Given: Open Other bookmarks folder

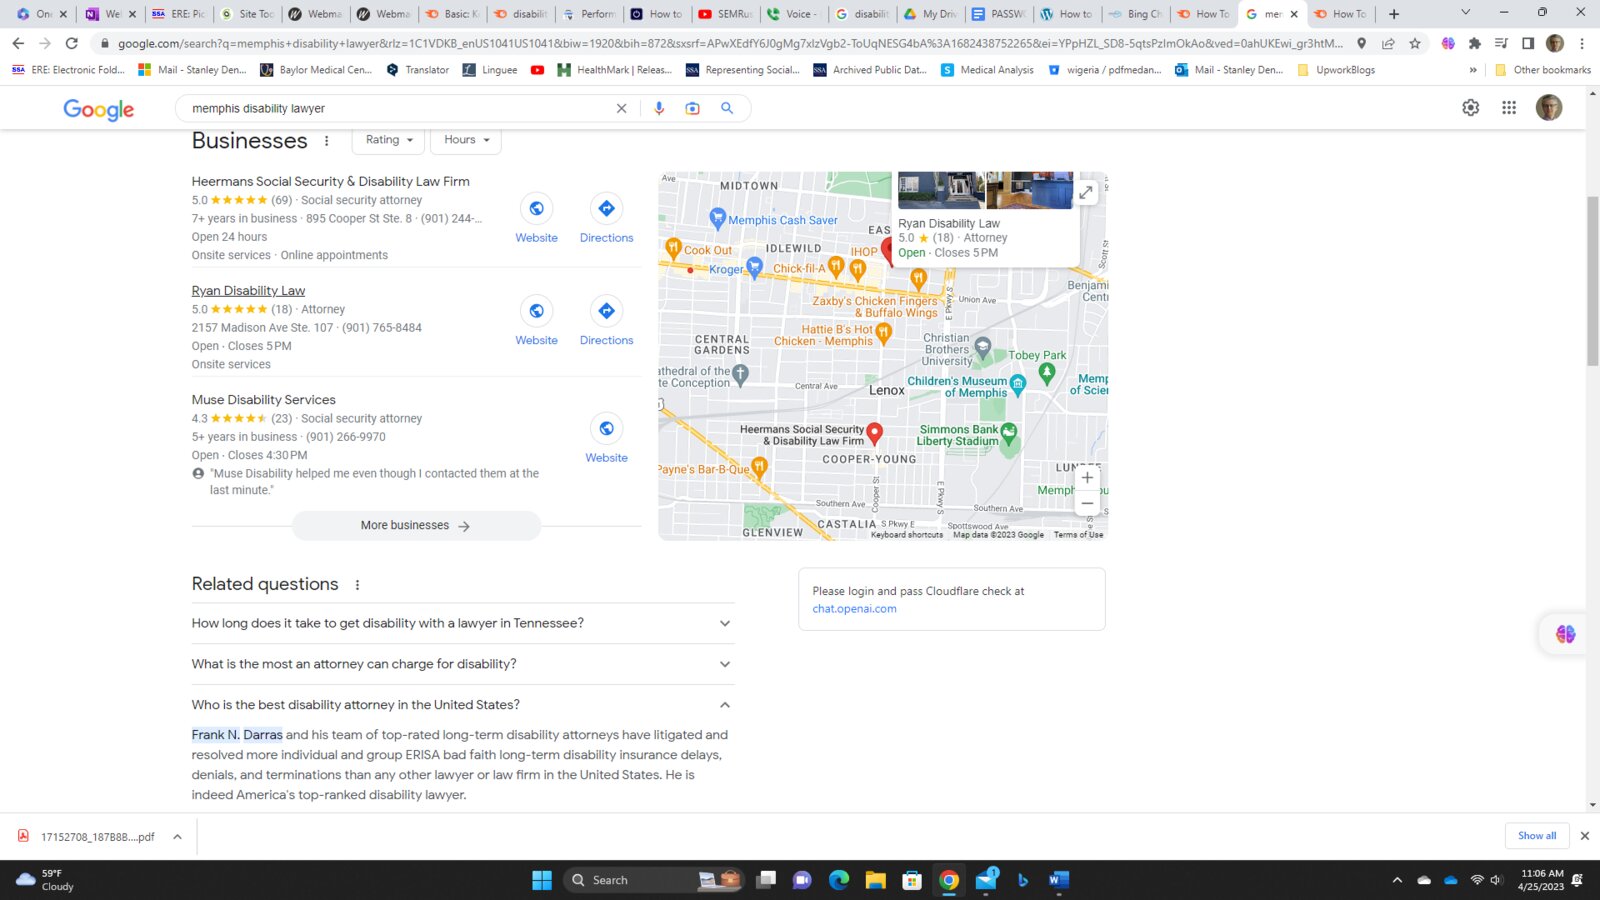Looking at the screenshot, I should pos(1543,70).
